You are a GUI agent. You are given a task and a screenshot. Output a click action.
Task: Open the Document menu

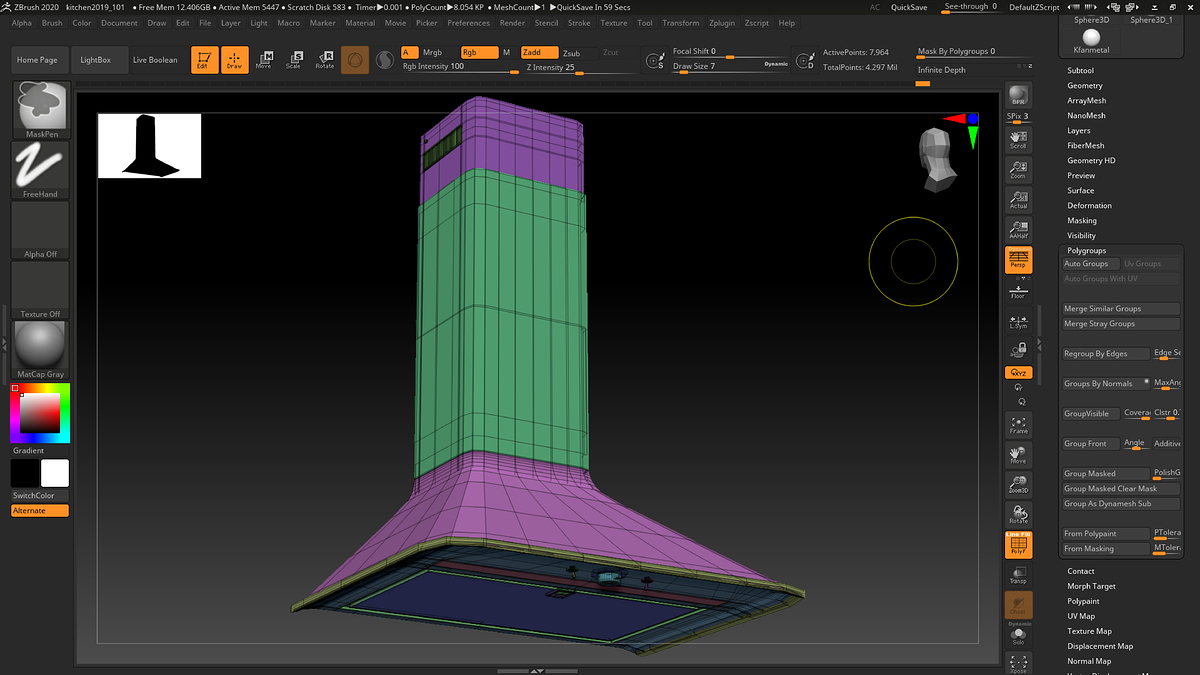tap(119, 23)
